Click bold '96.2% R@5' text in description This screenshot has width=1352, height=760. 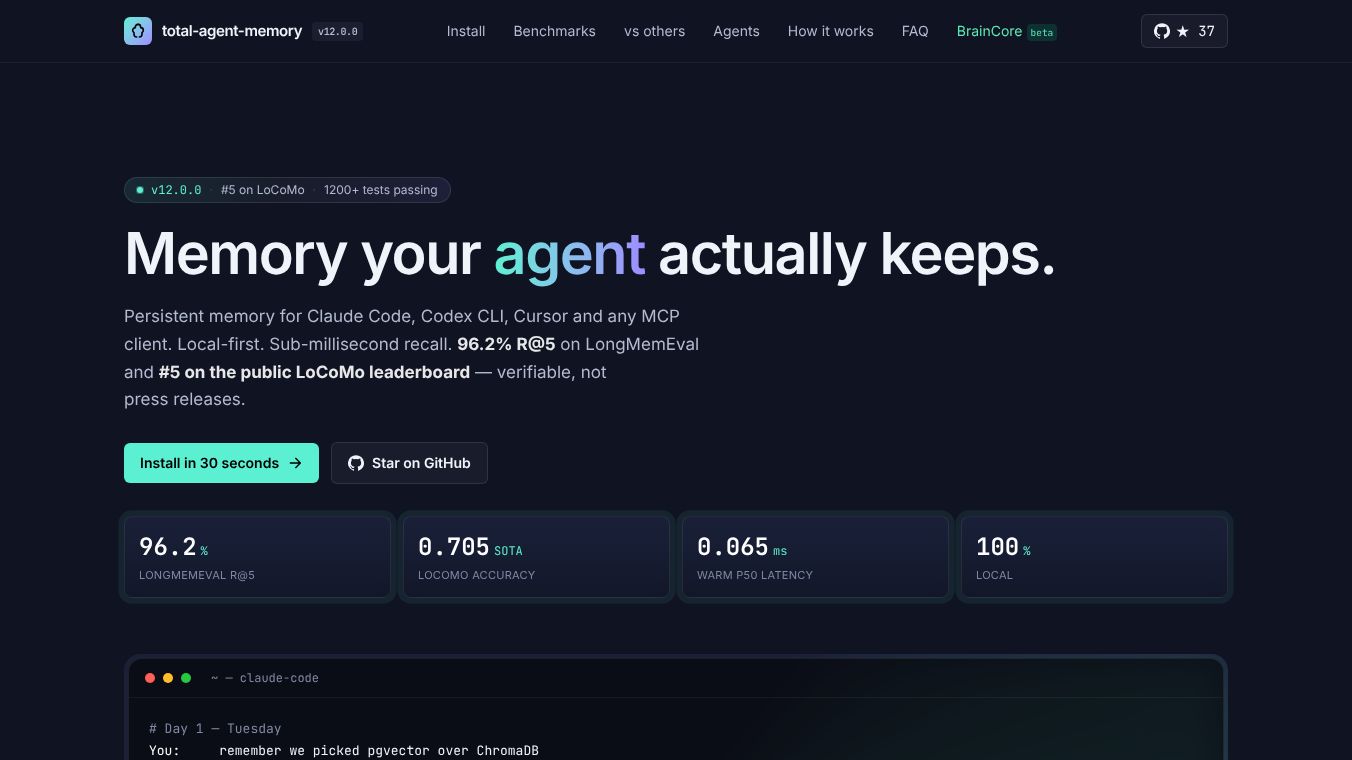[506, 344]
